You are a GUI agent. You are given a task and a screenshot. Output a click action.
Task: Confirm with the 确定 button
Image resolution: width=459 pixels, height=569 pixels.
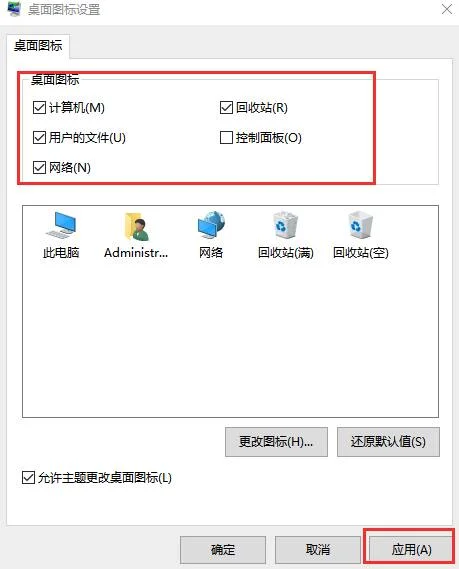coord(223,549)
